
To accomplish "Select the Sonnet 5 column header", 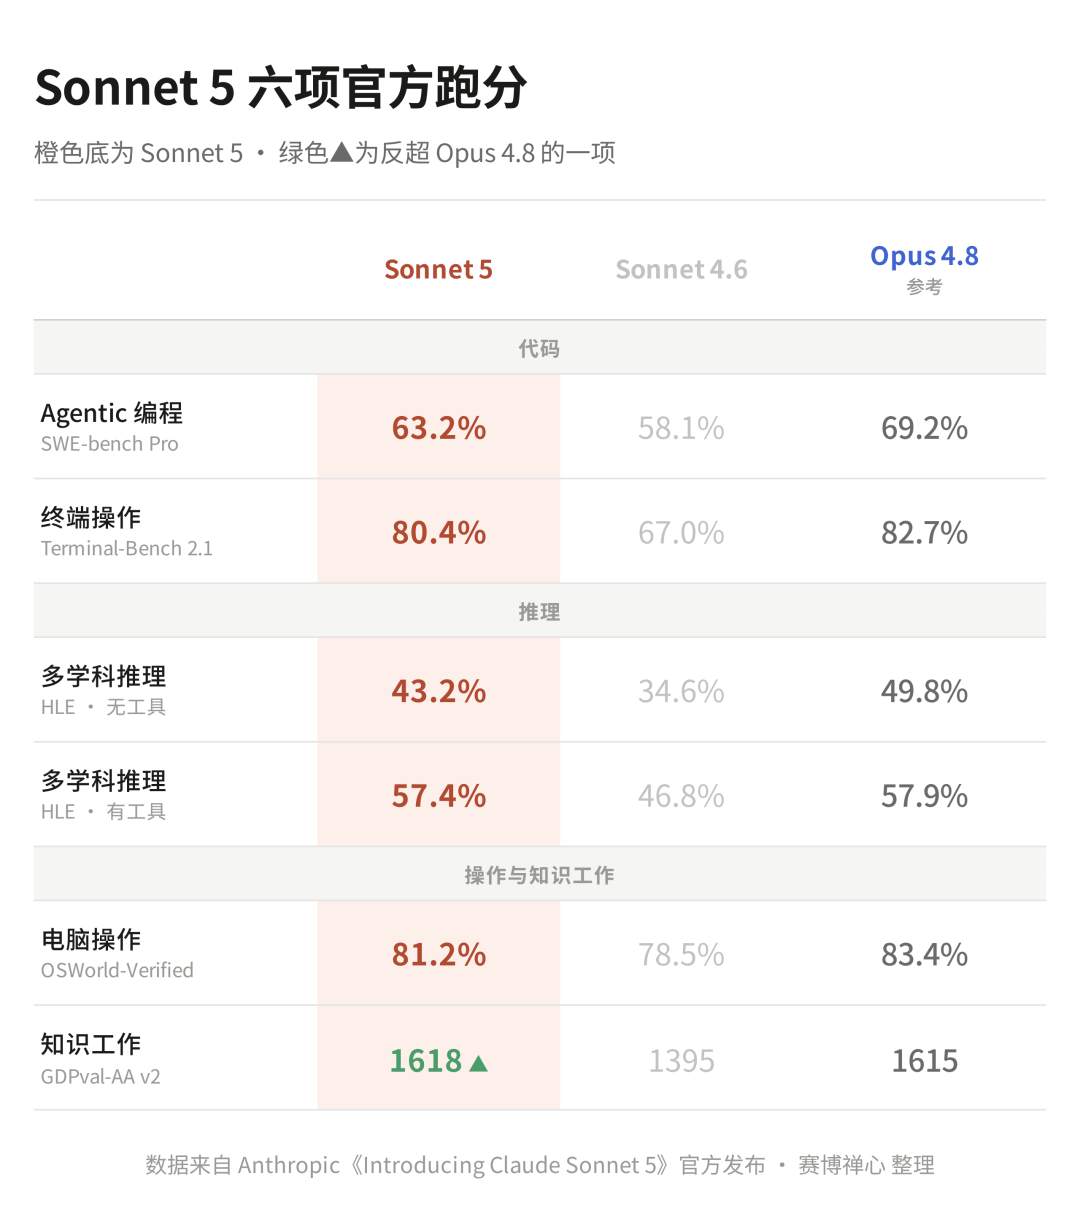I will [x=438, y=269].
